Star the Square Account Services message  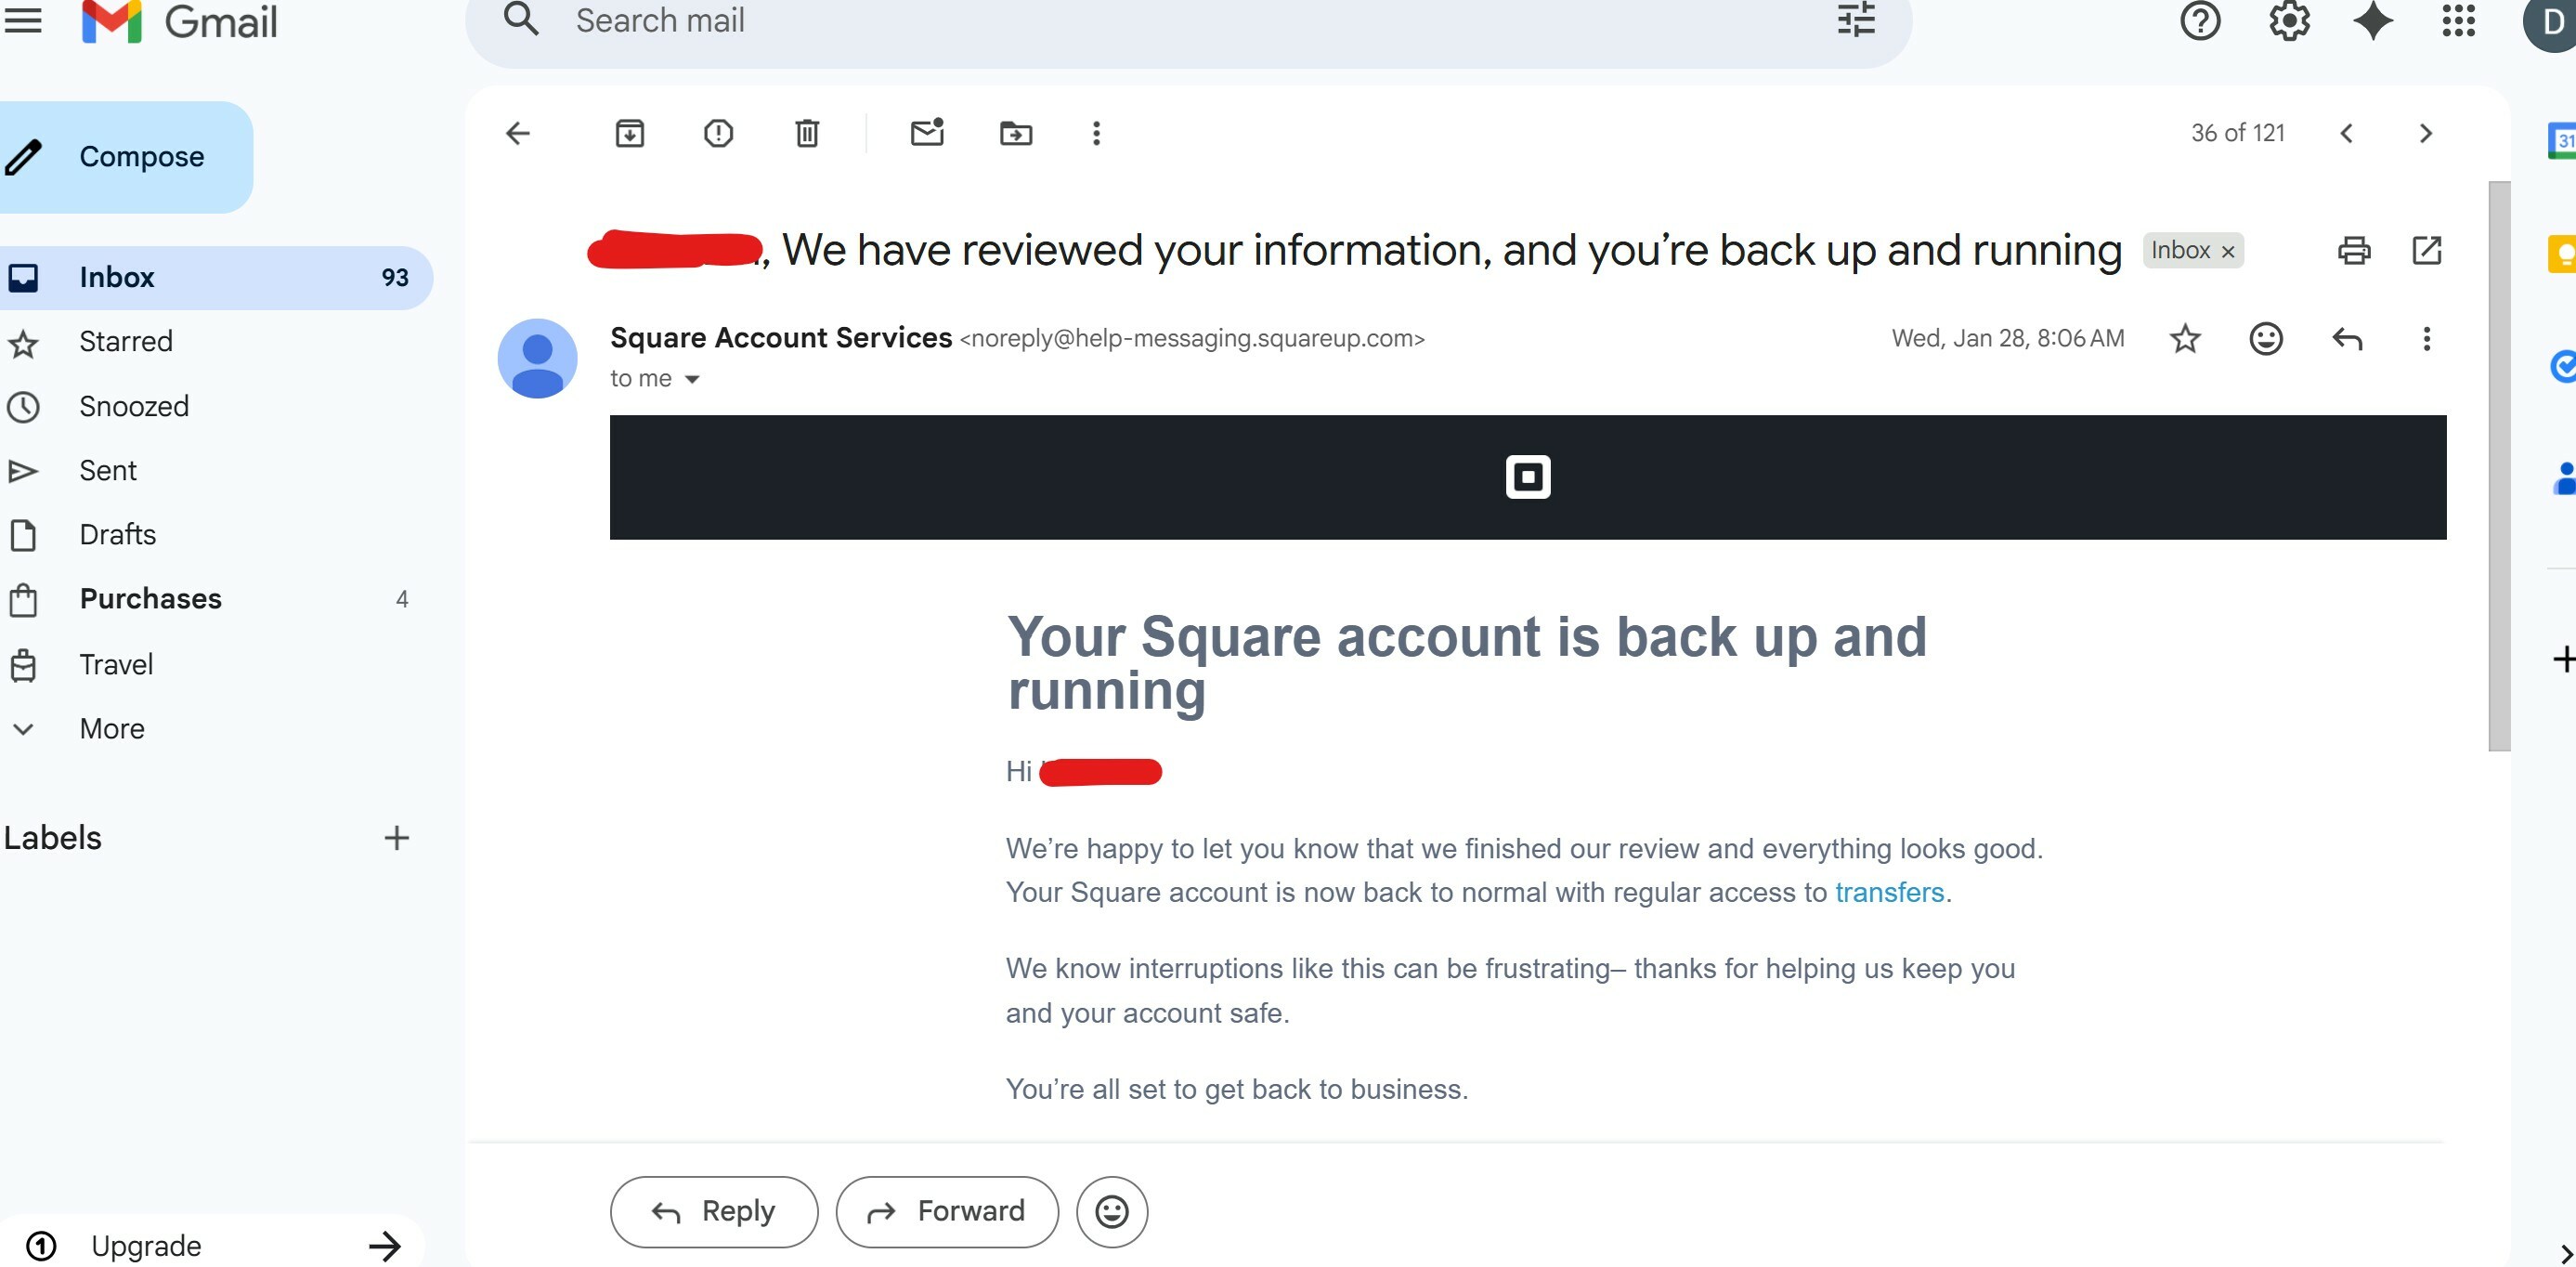click(x=2185, y=339)
